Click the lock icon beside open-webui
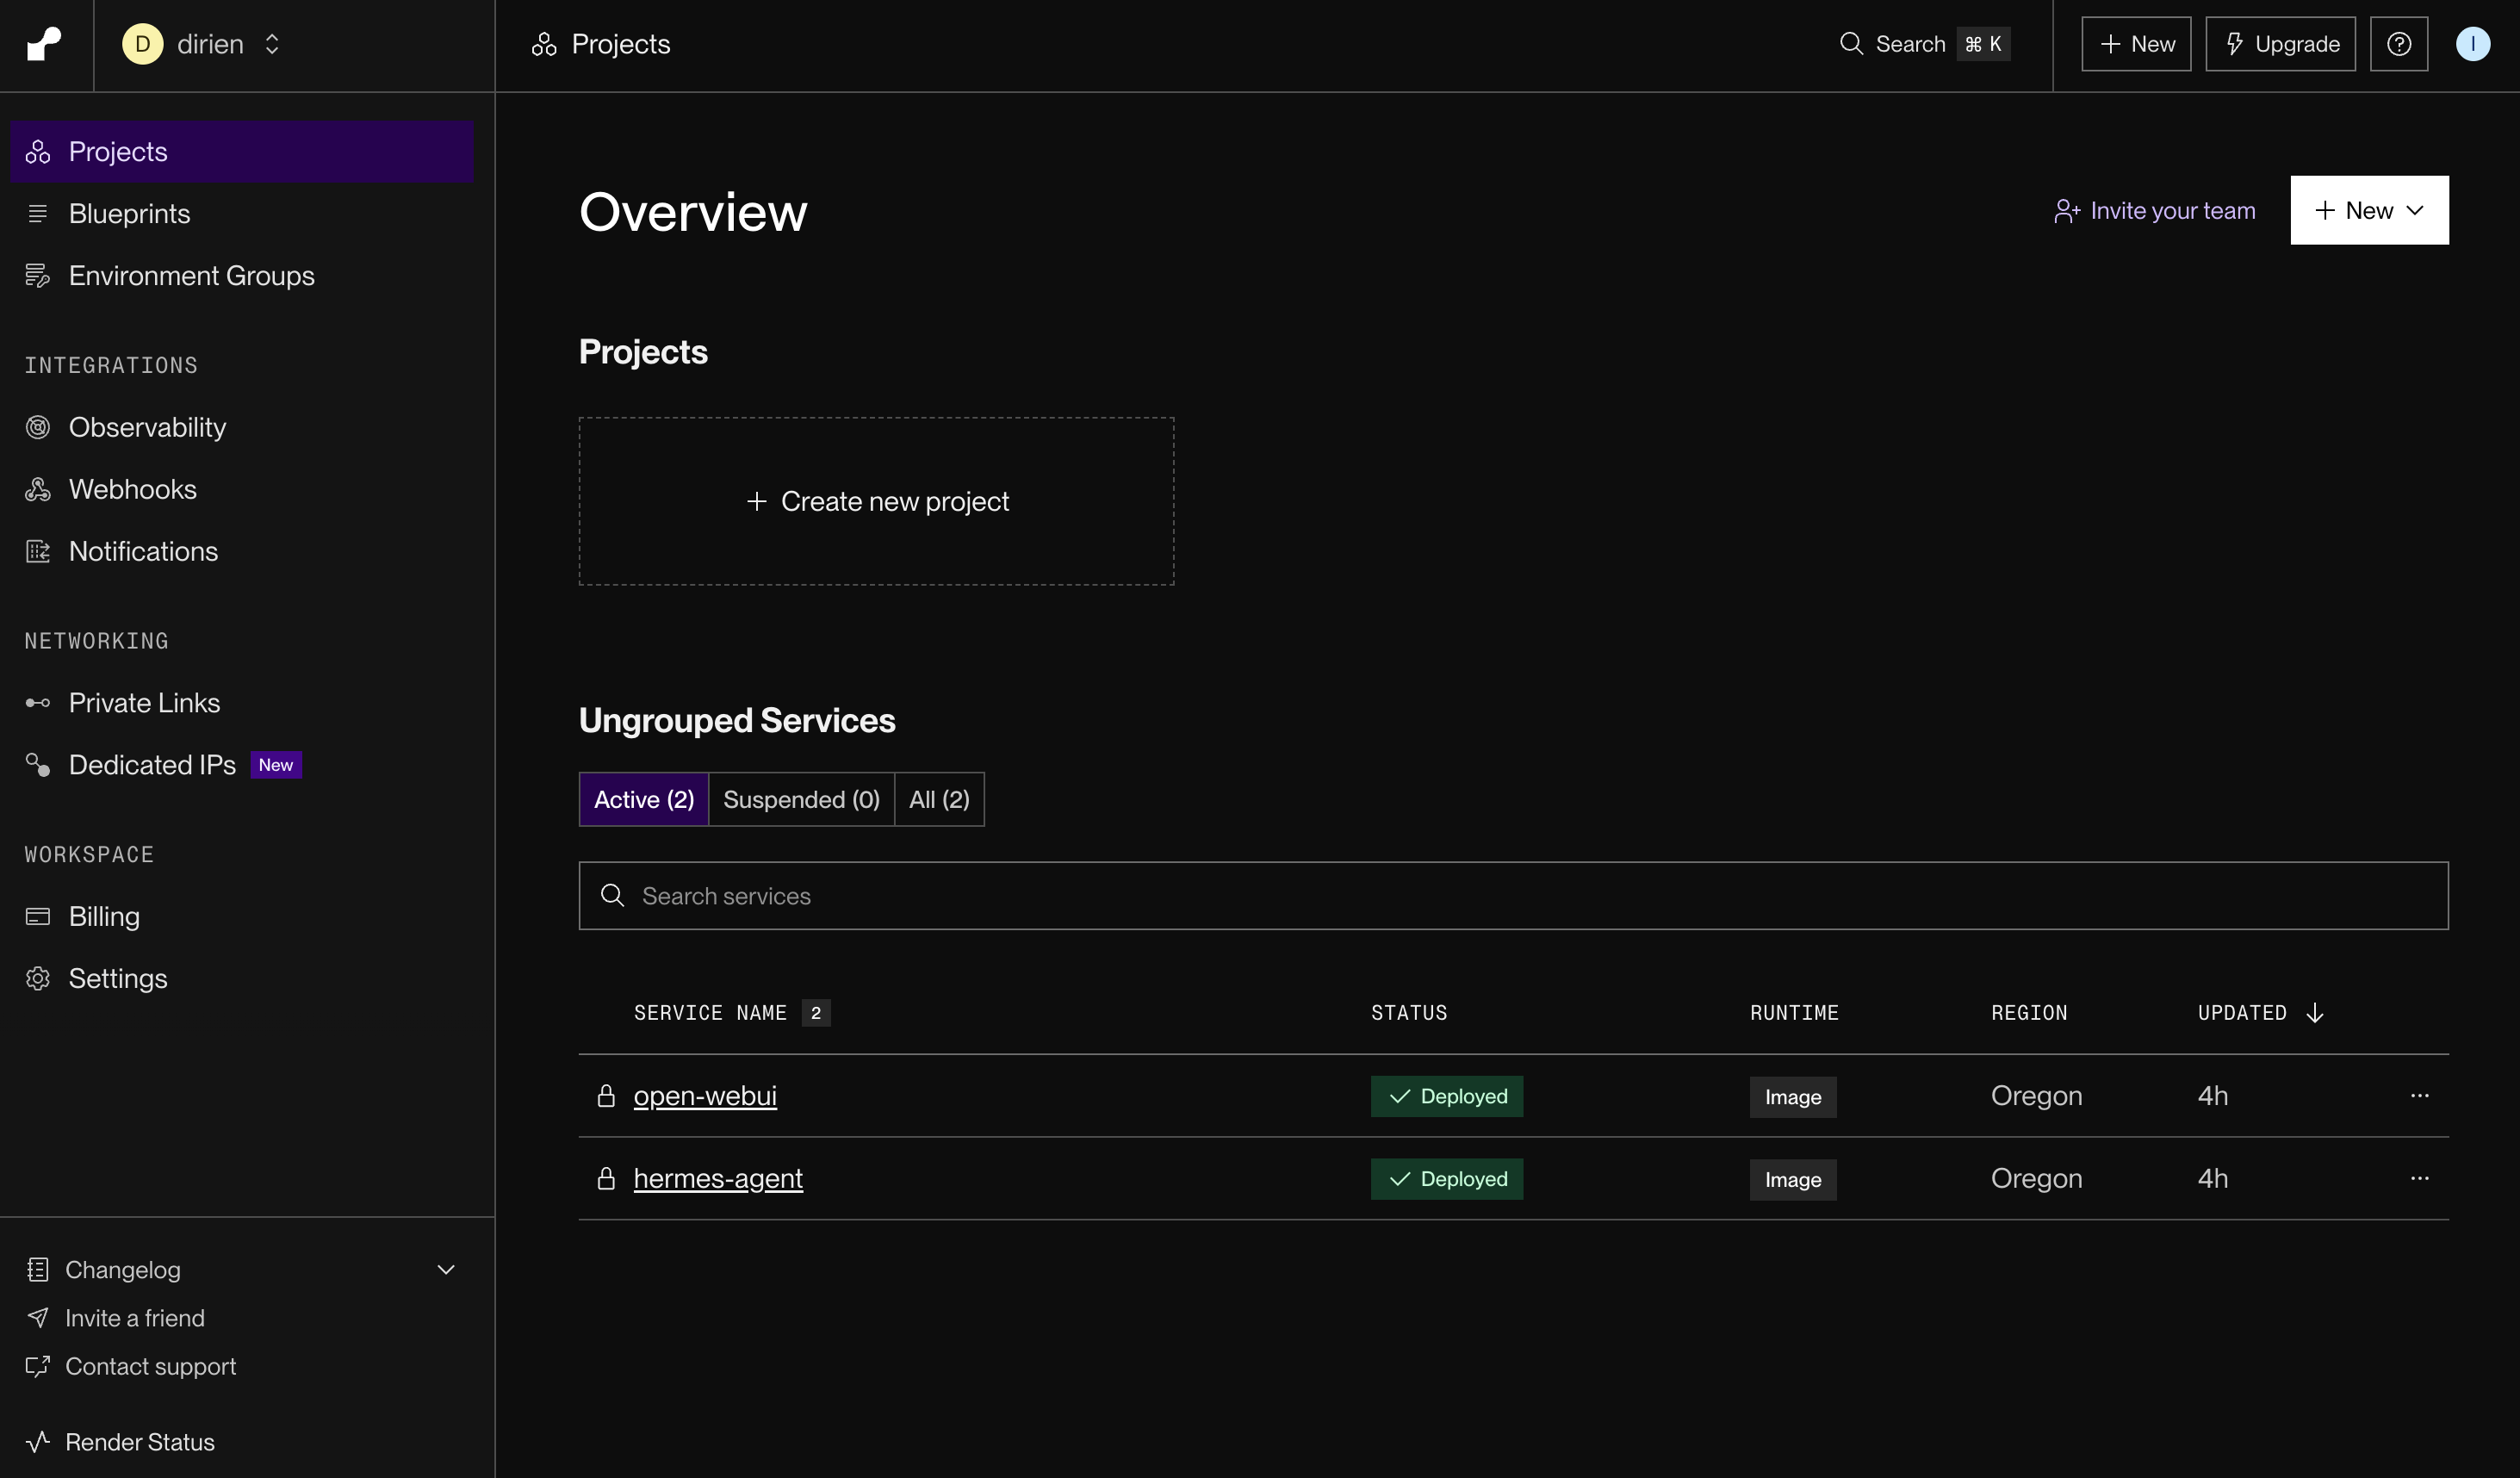The width and height of the screenshot is (2520, 1478). coord(606,1096)
